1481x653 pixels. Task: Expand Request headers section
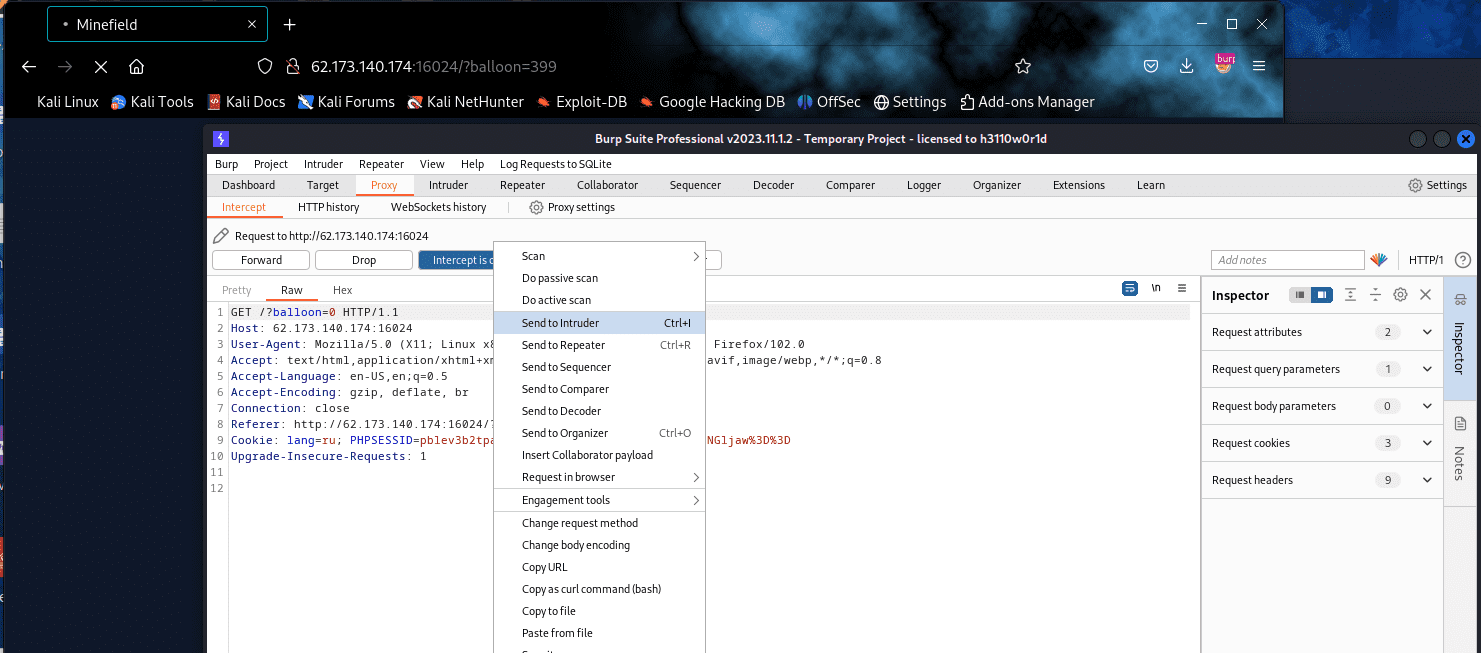1427,480
